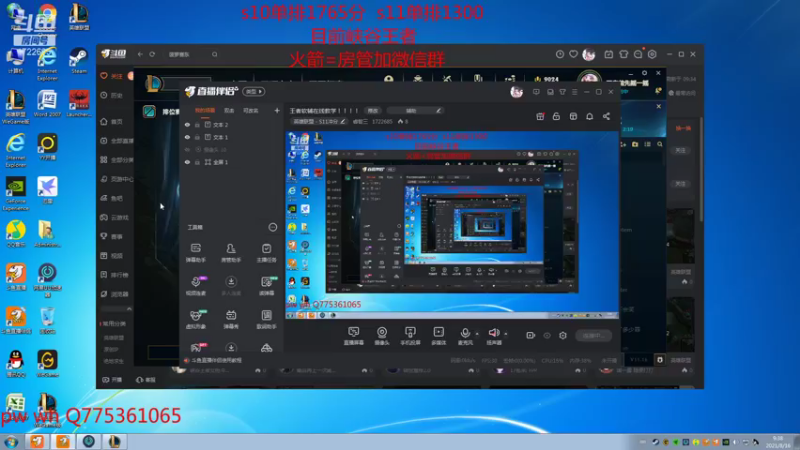The height and width of the screenshot is (450, 800).
Task: Toggle visibility eye of 文本 2 source
Action: [x=187, y=124]
